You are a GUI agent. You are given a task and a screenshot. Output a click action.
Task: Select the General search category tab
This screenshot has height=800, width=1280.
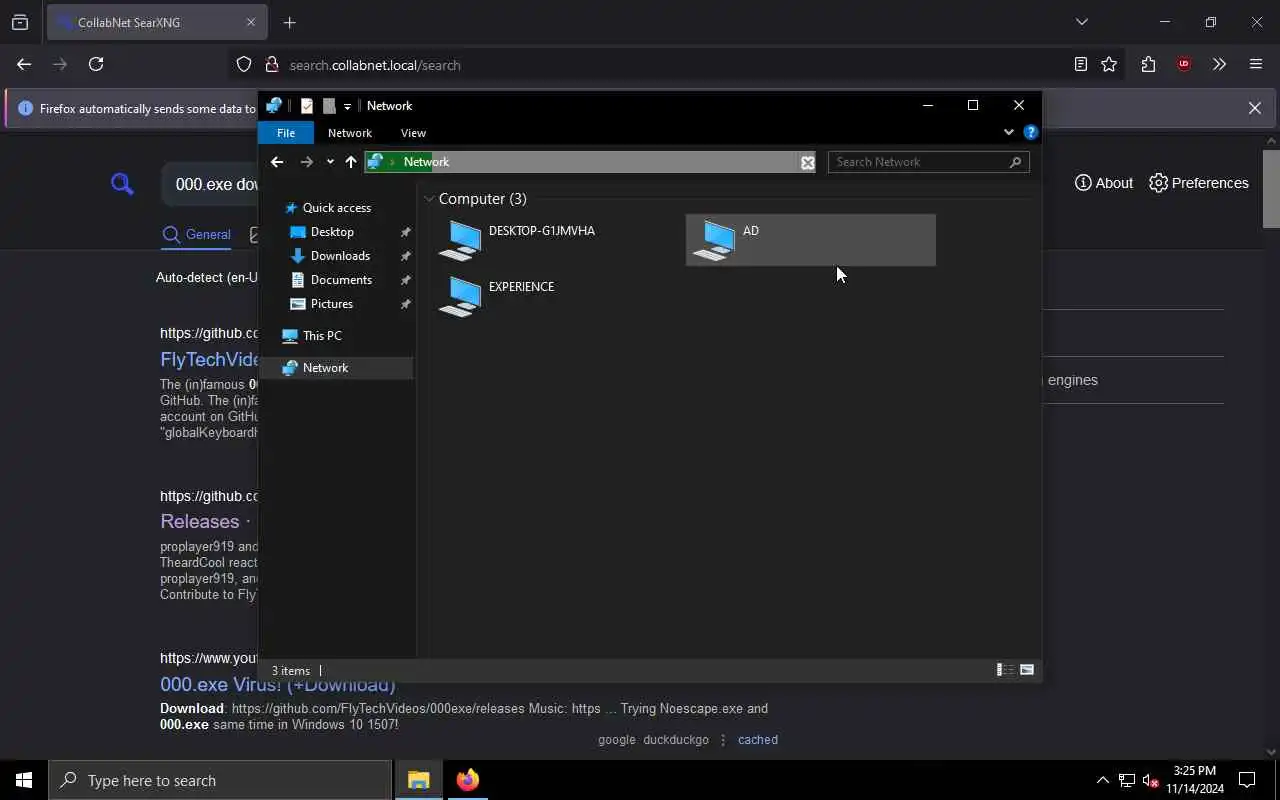tap(196, 235)
